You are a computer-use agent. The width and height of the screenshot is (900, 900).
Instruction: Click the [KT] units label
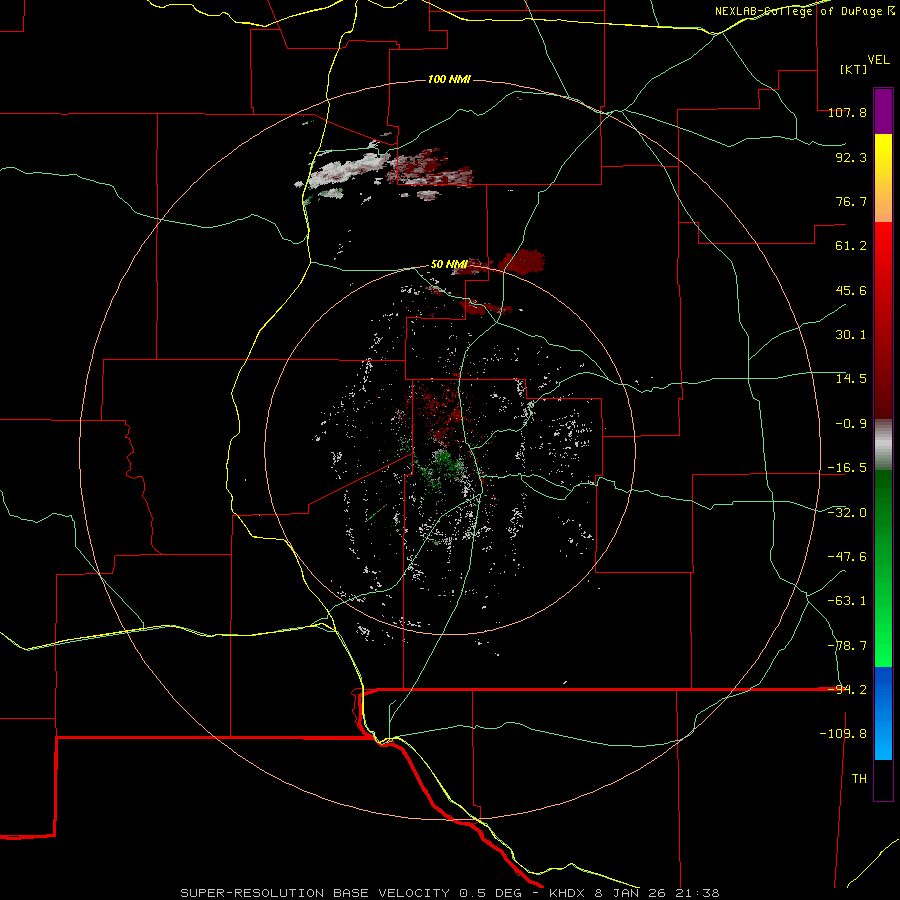(853, 69)
